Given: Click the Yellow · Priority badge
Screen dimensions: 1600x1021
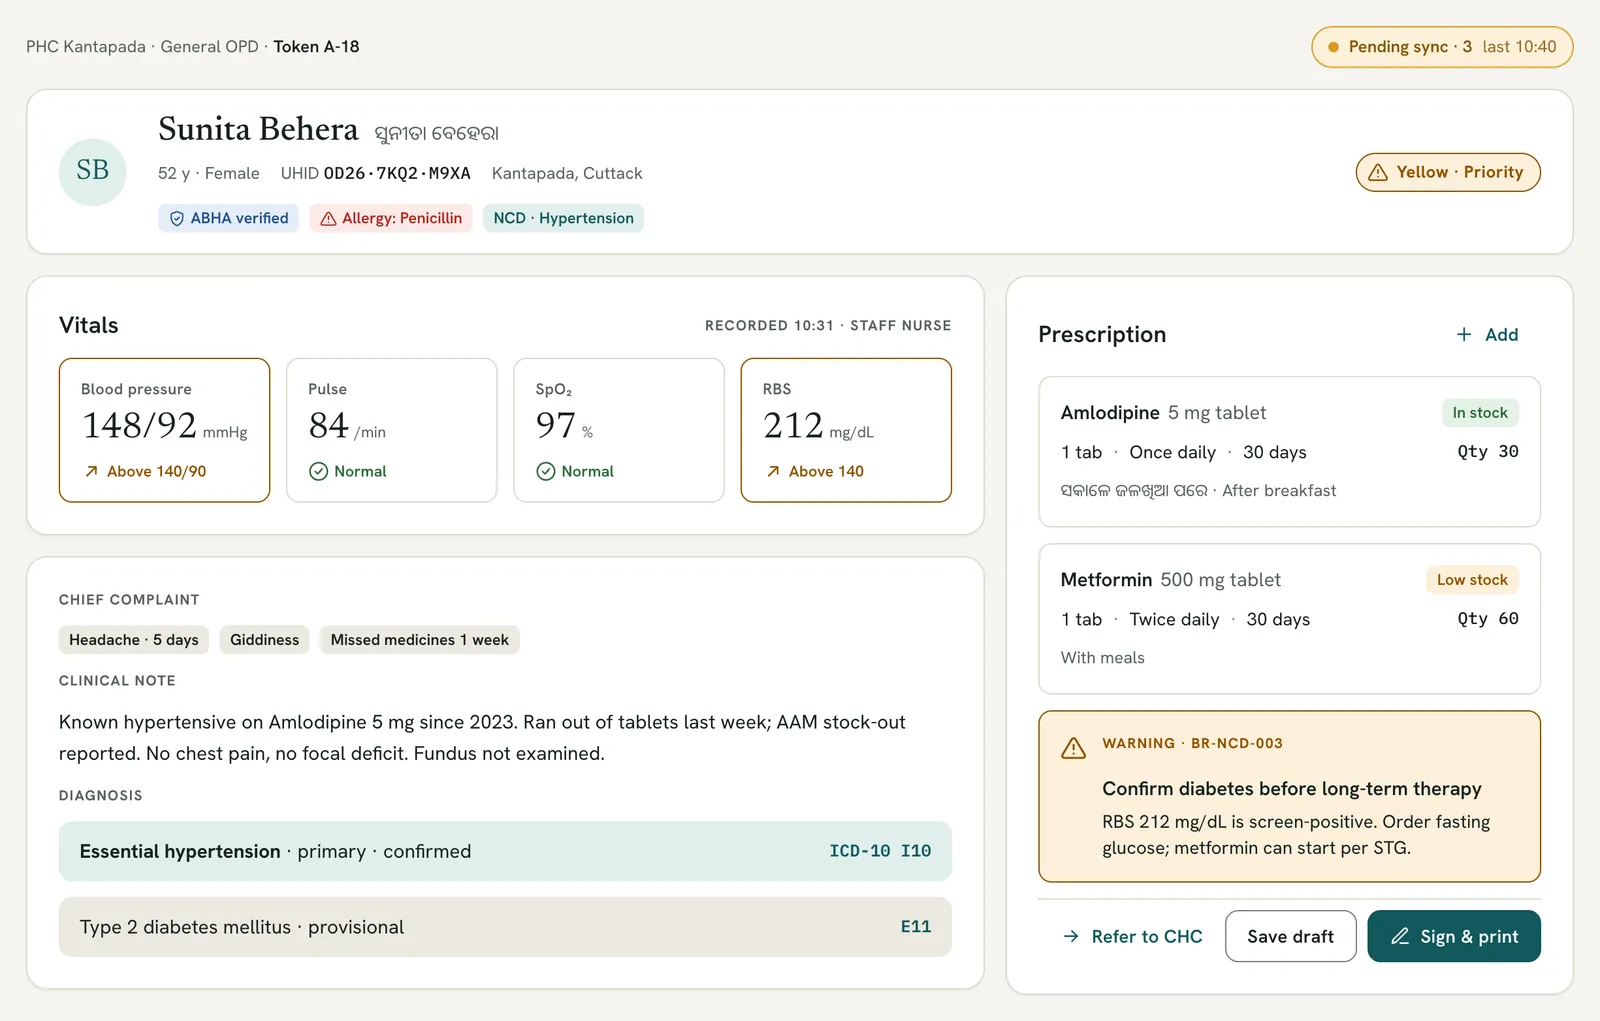Looking at the screenshot, I should [x=1448, y=172].
